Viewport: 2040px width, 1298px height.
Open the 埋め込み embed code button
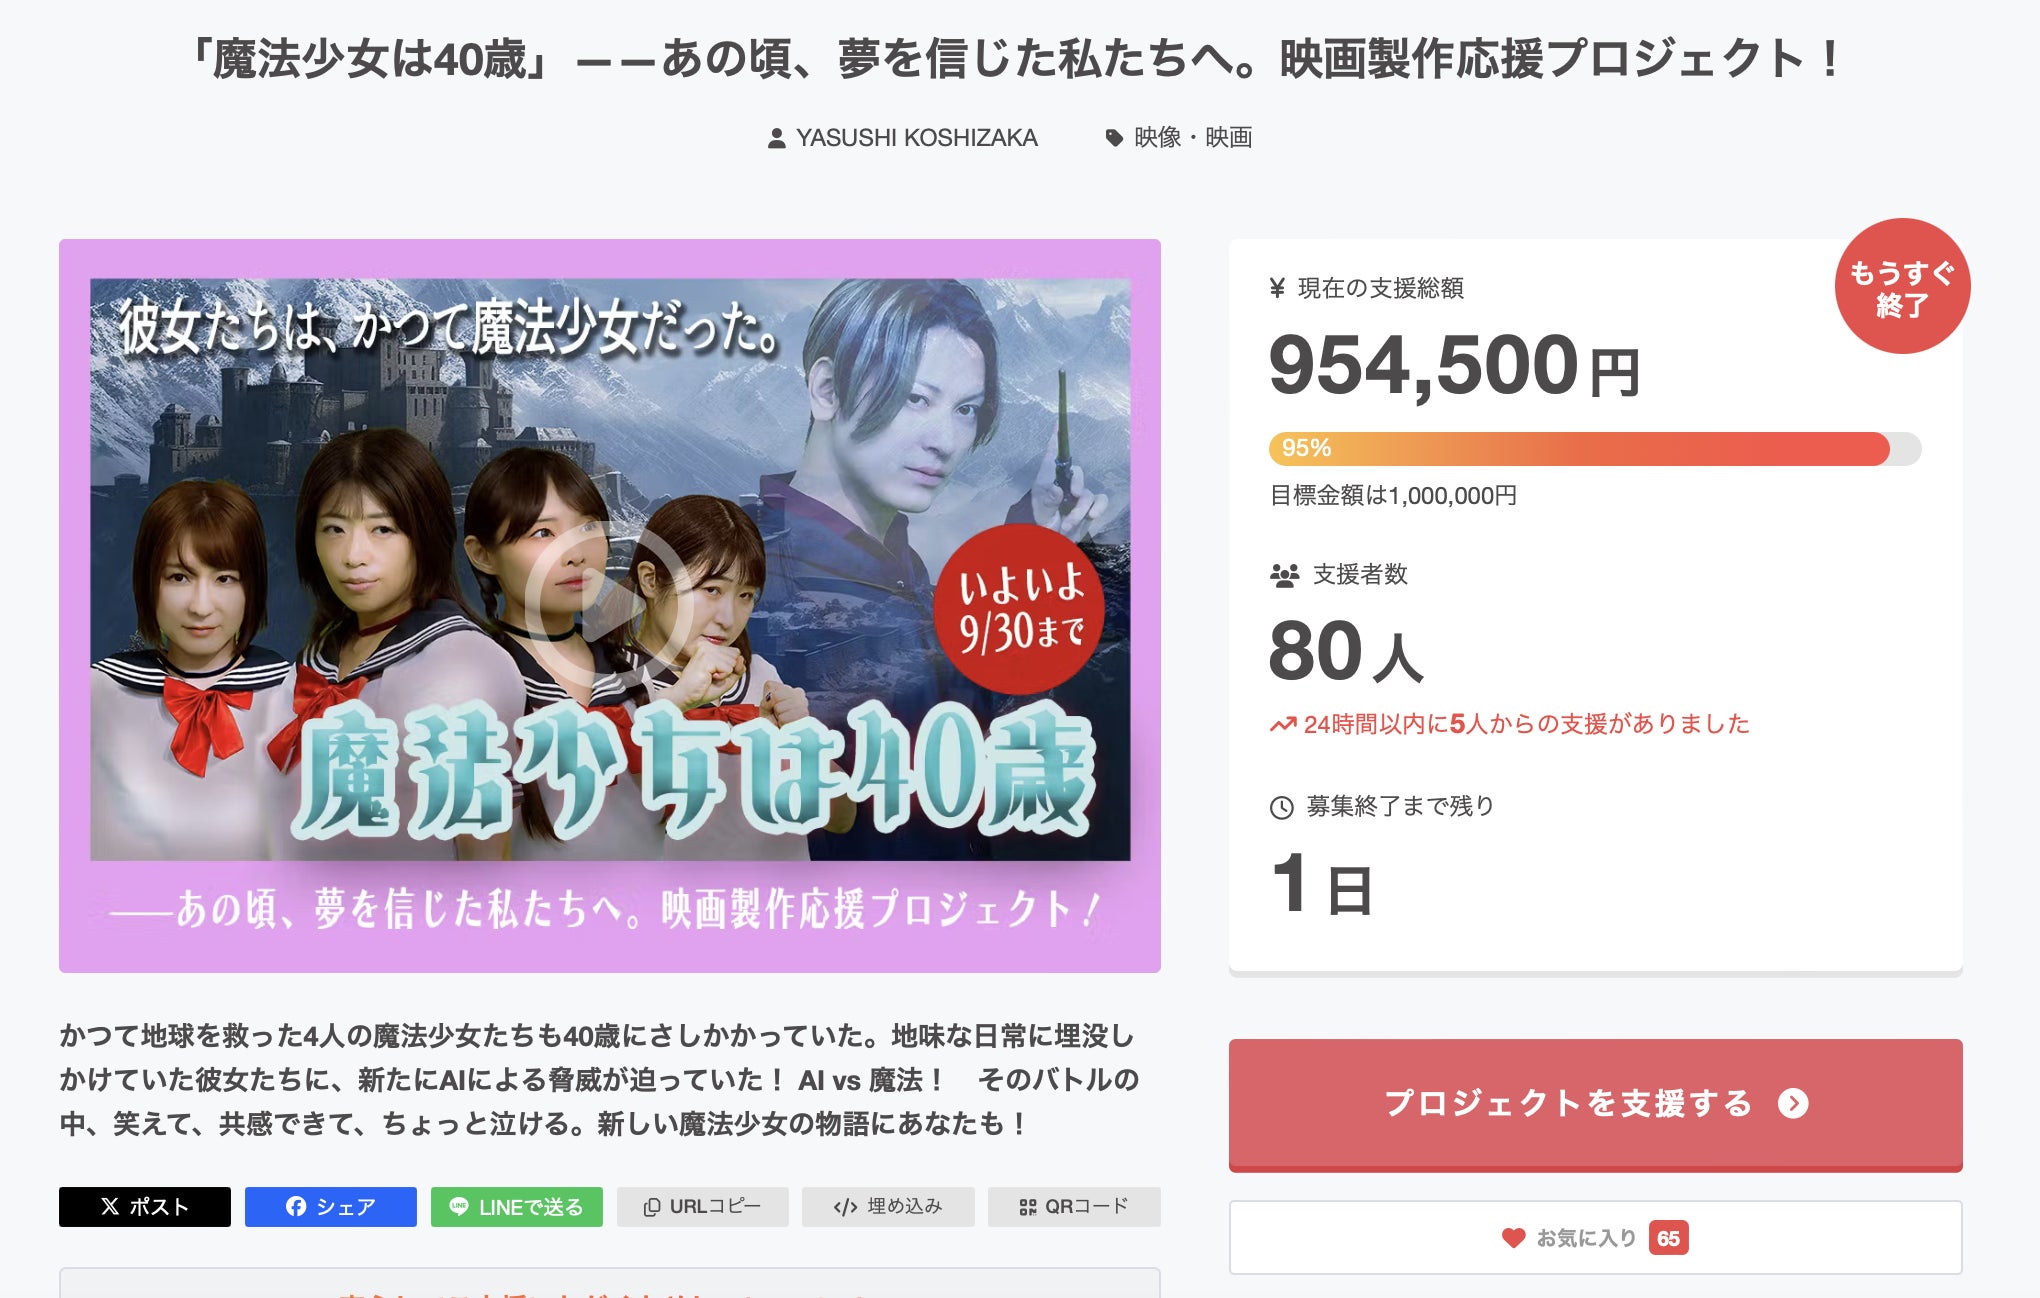click(888, 1207)
